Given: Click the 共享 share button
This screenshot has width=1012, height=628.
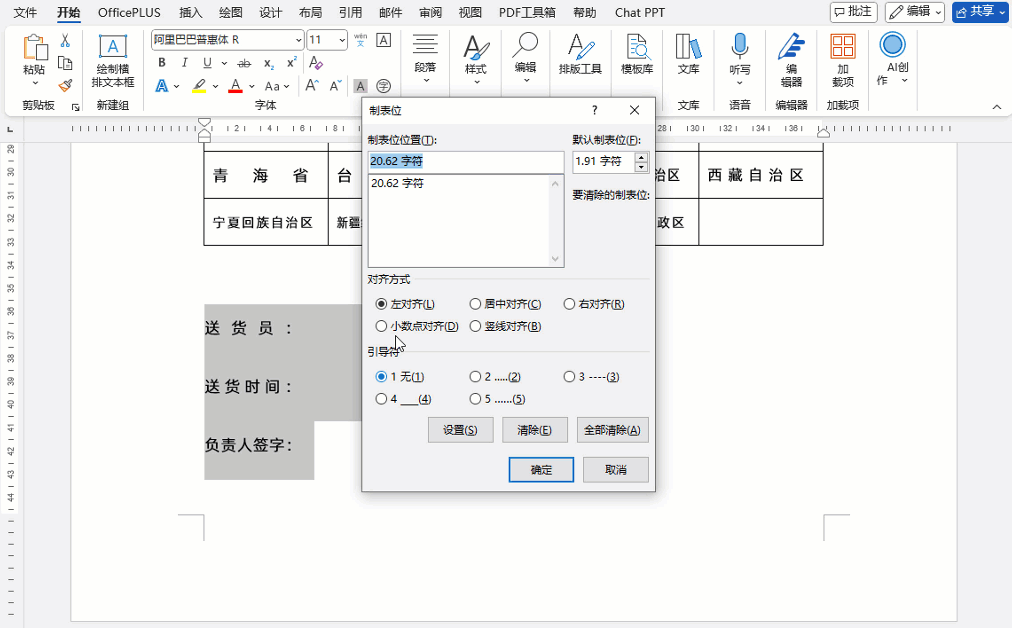Looking at the screenshot, I should [x=979, y=12].
